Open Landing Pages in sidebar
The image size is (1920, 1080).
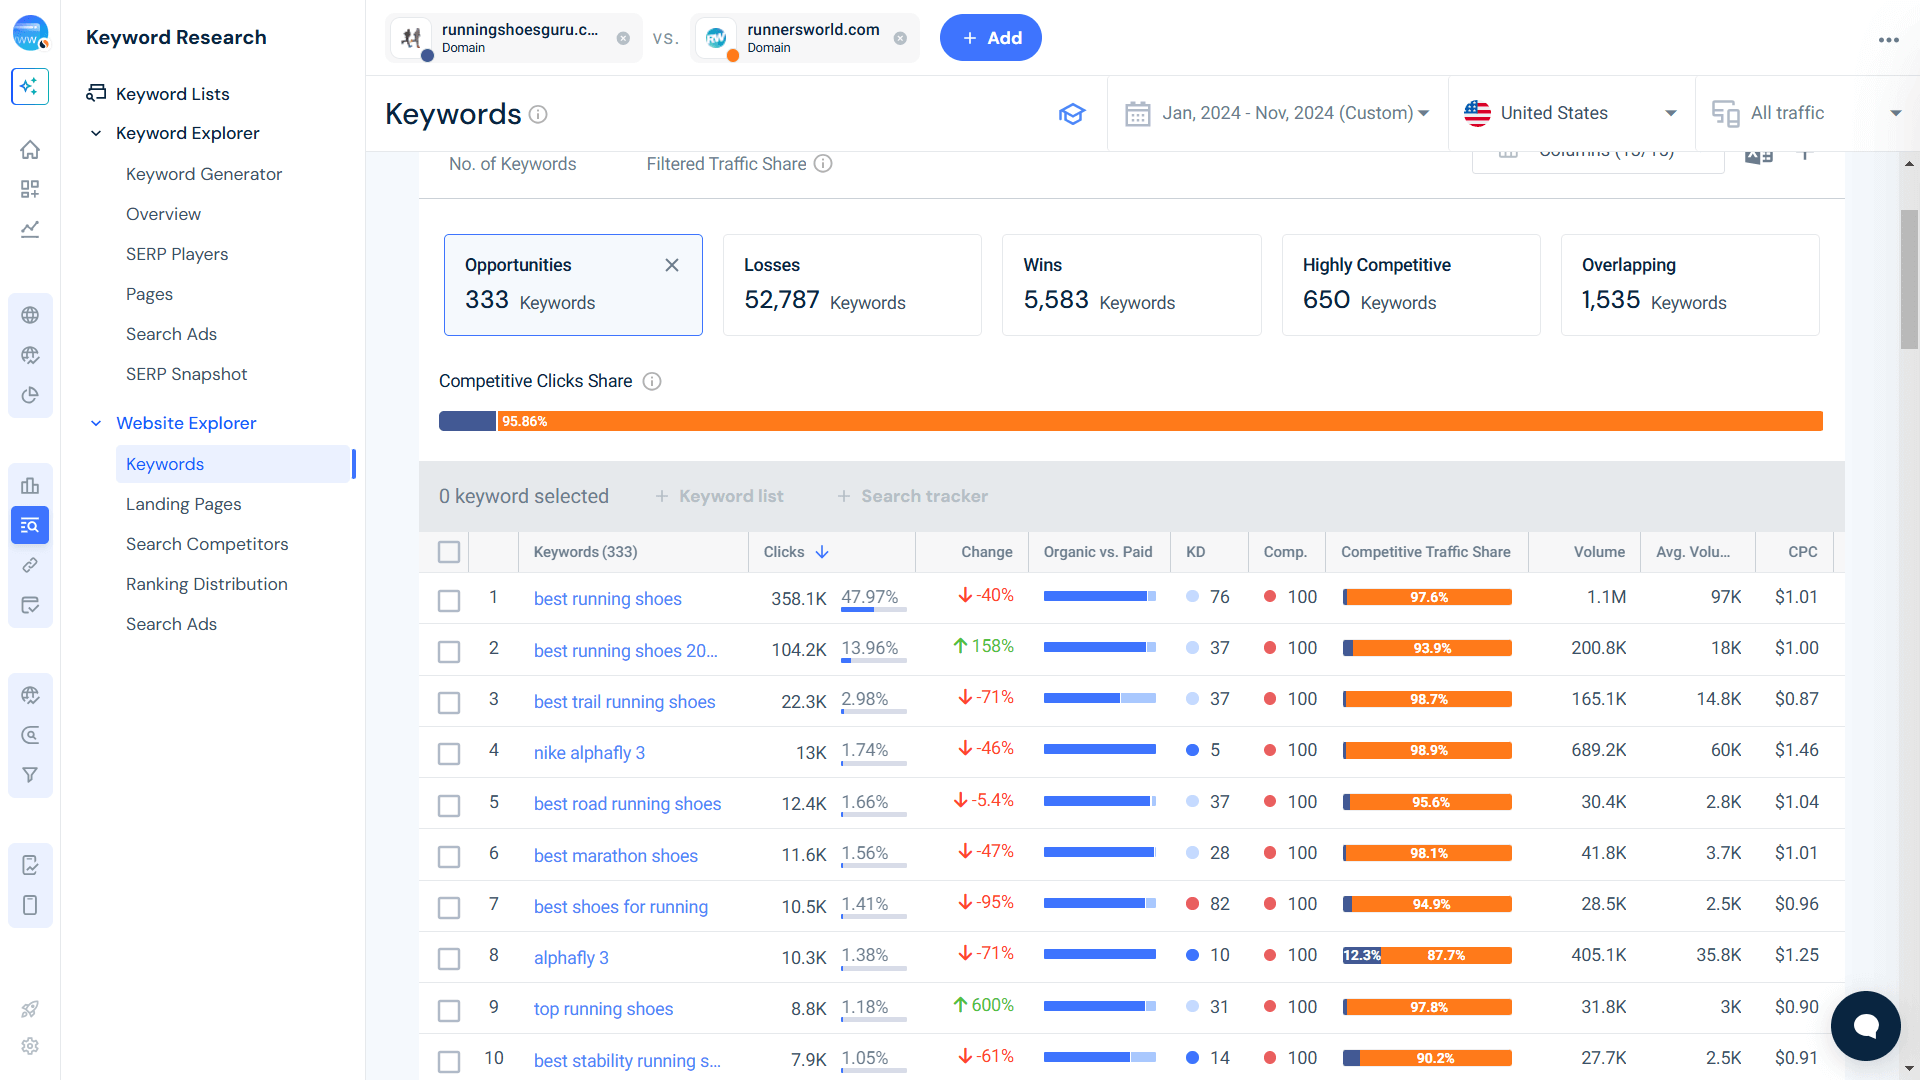(x=184, y=504)
